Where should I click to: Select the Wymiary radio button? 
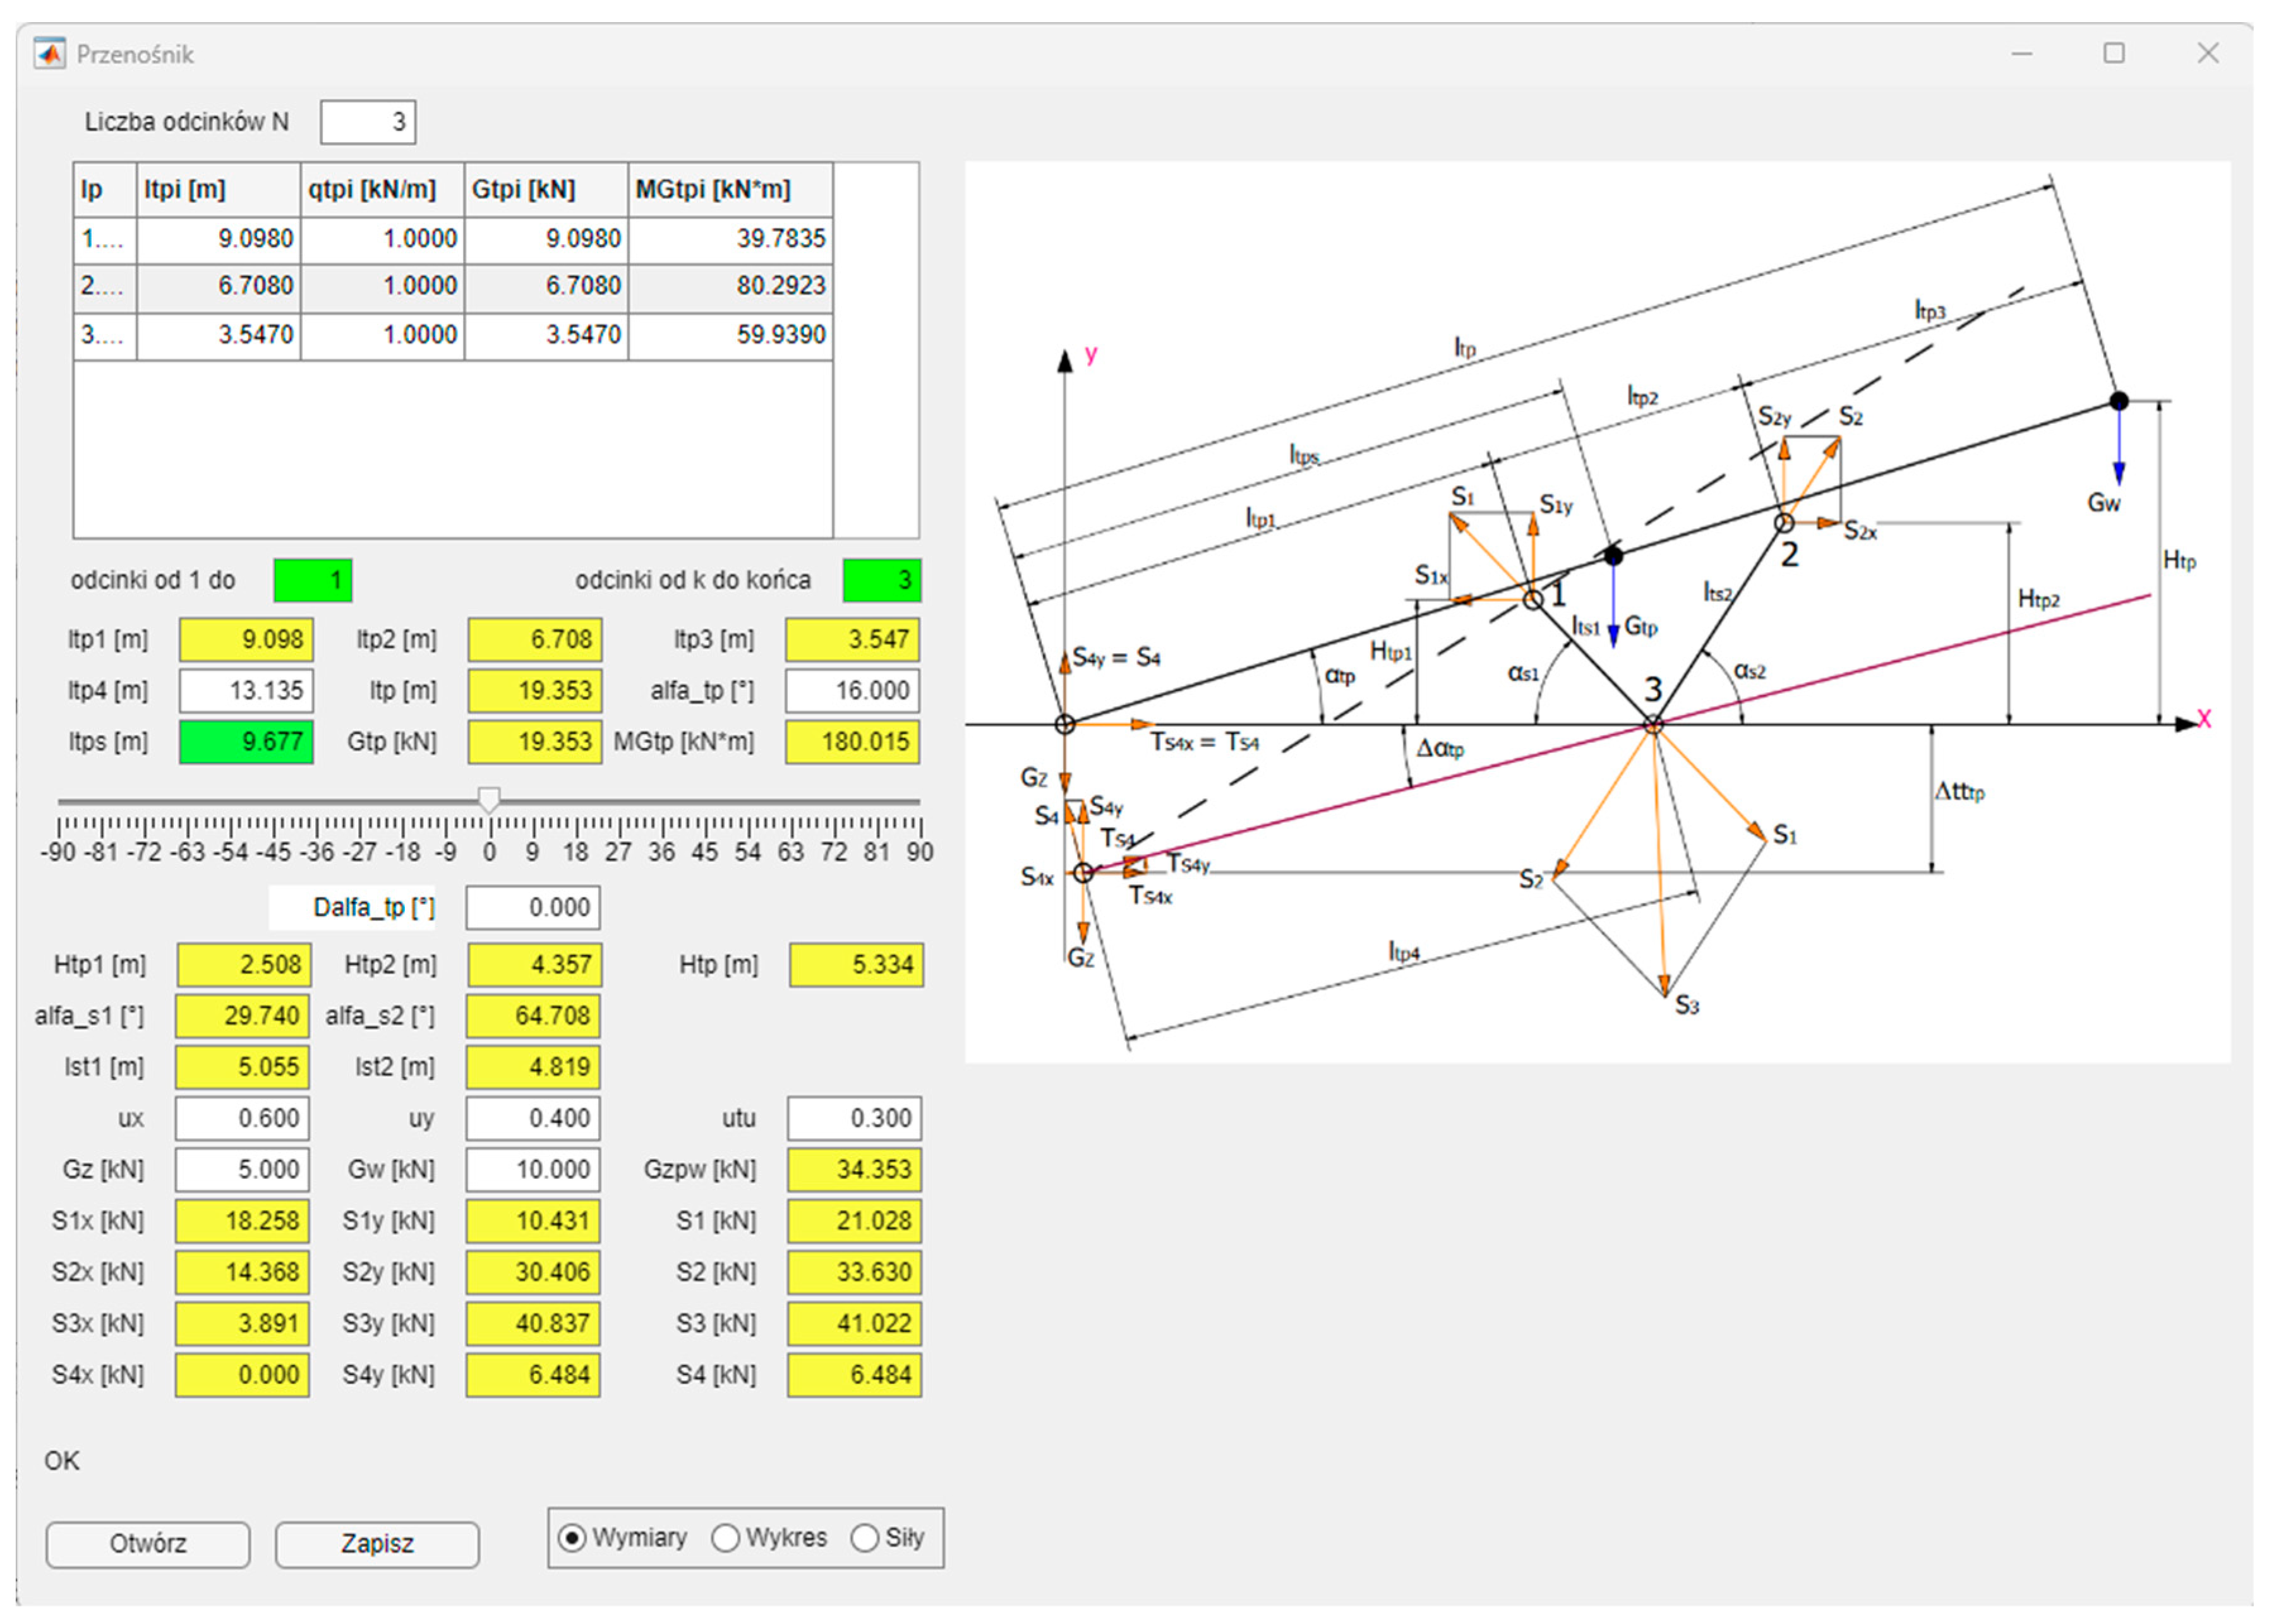coord(572,1537)
